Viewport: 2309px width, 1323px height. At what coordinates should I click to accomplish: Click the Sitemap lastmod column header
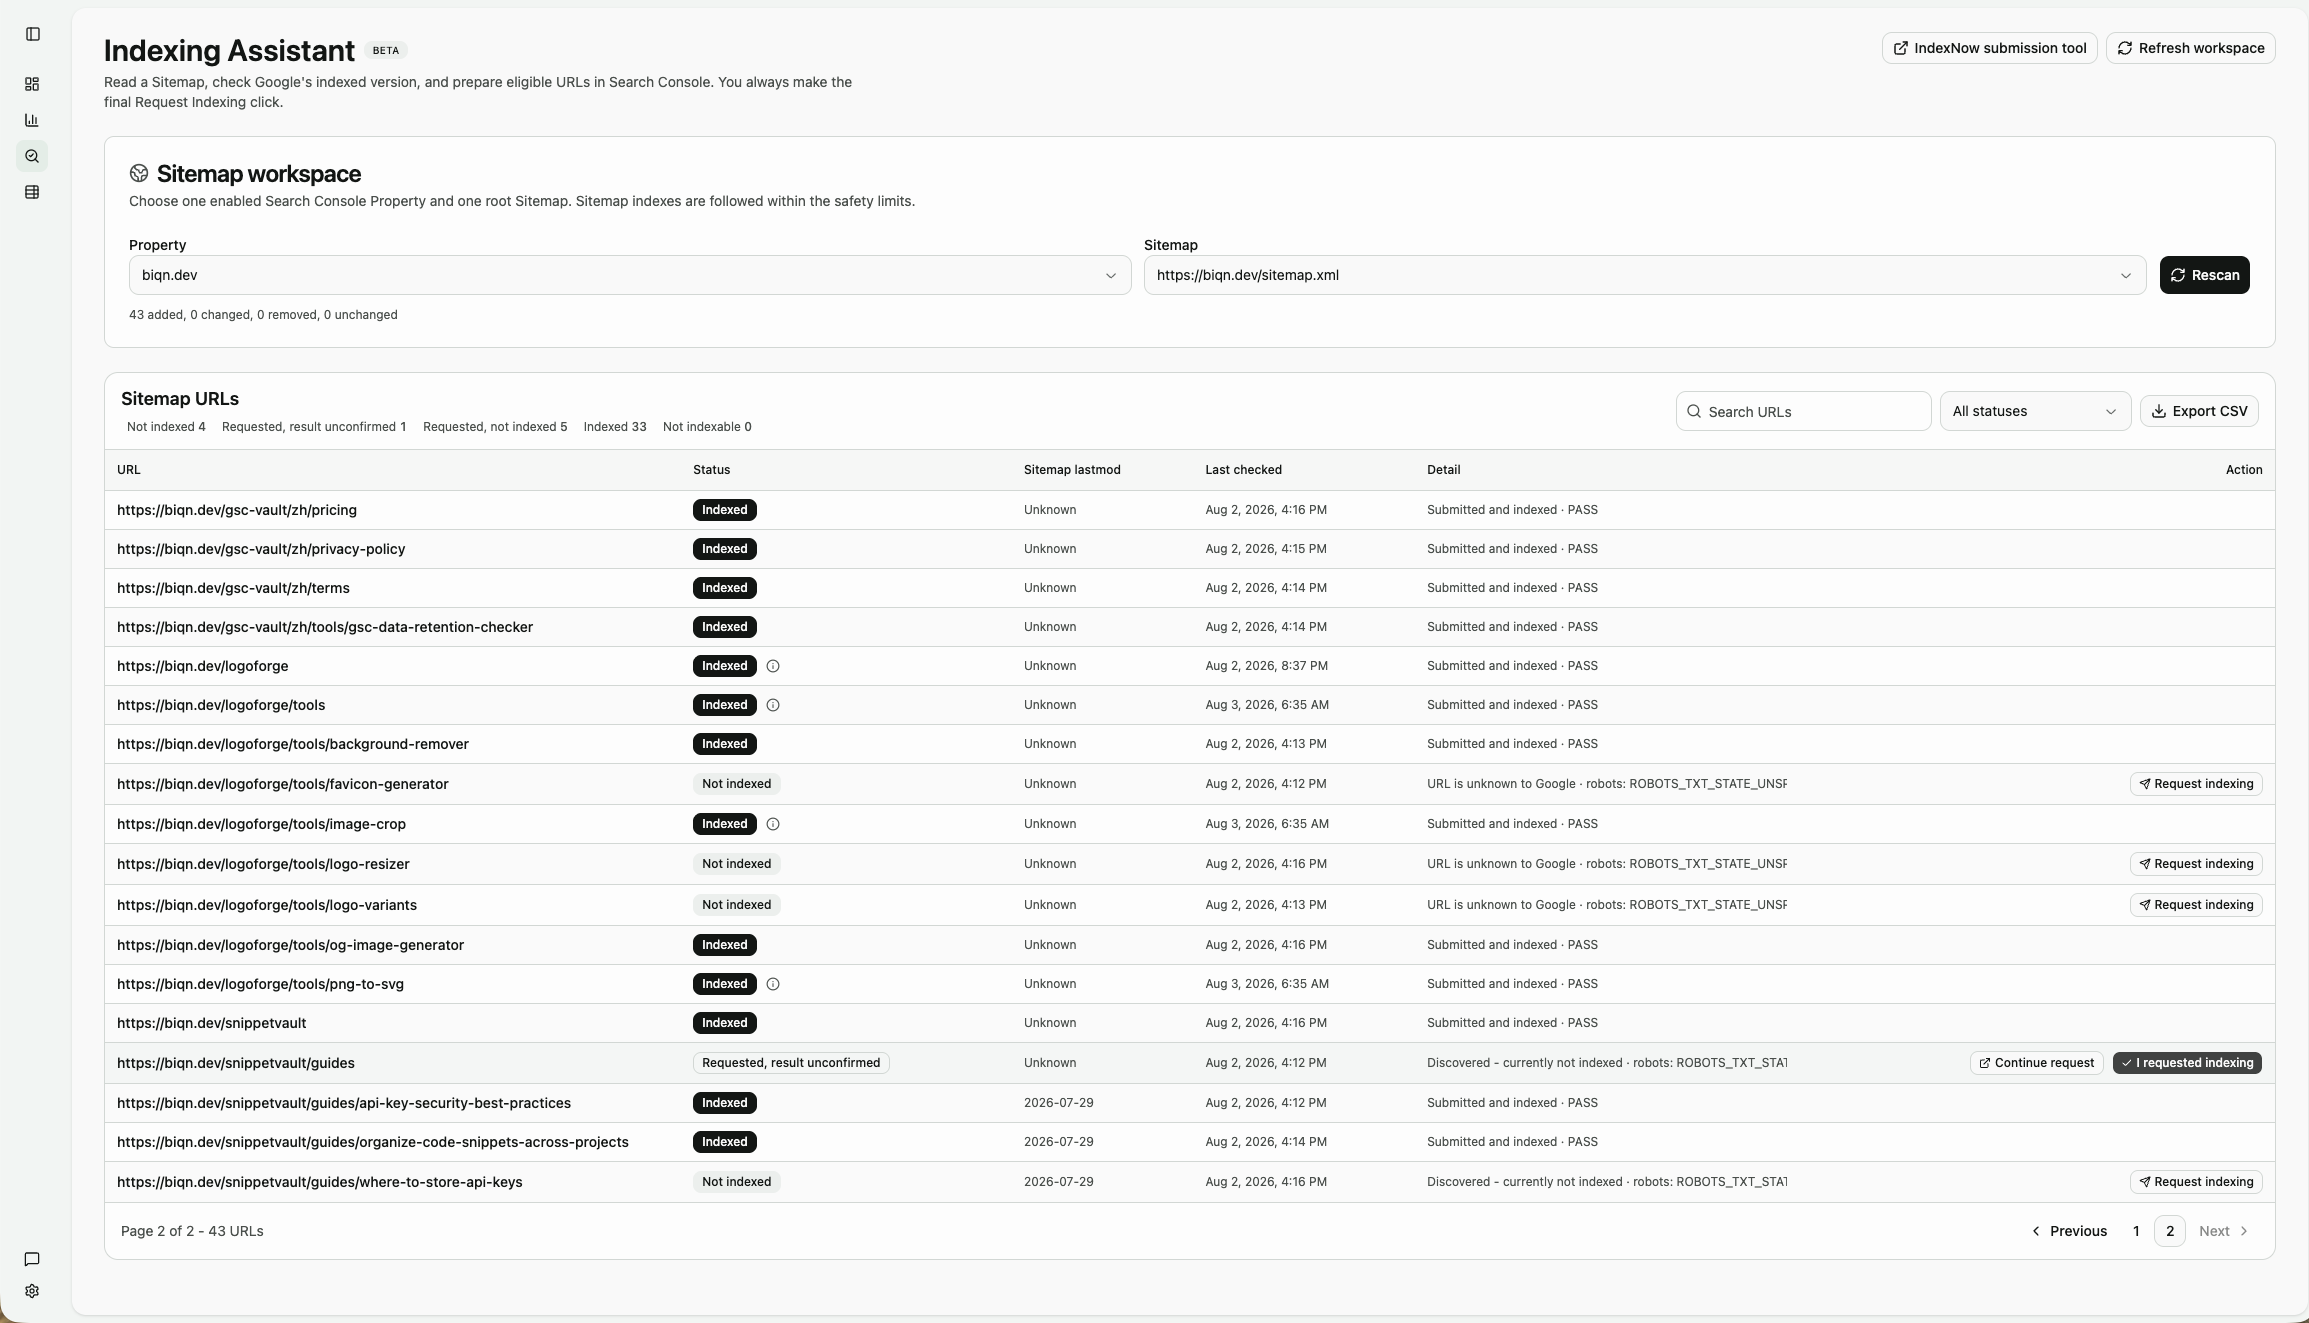1072,470
